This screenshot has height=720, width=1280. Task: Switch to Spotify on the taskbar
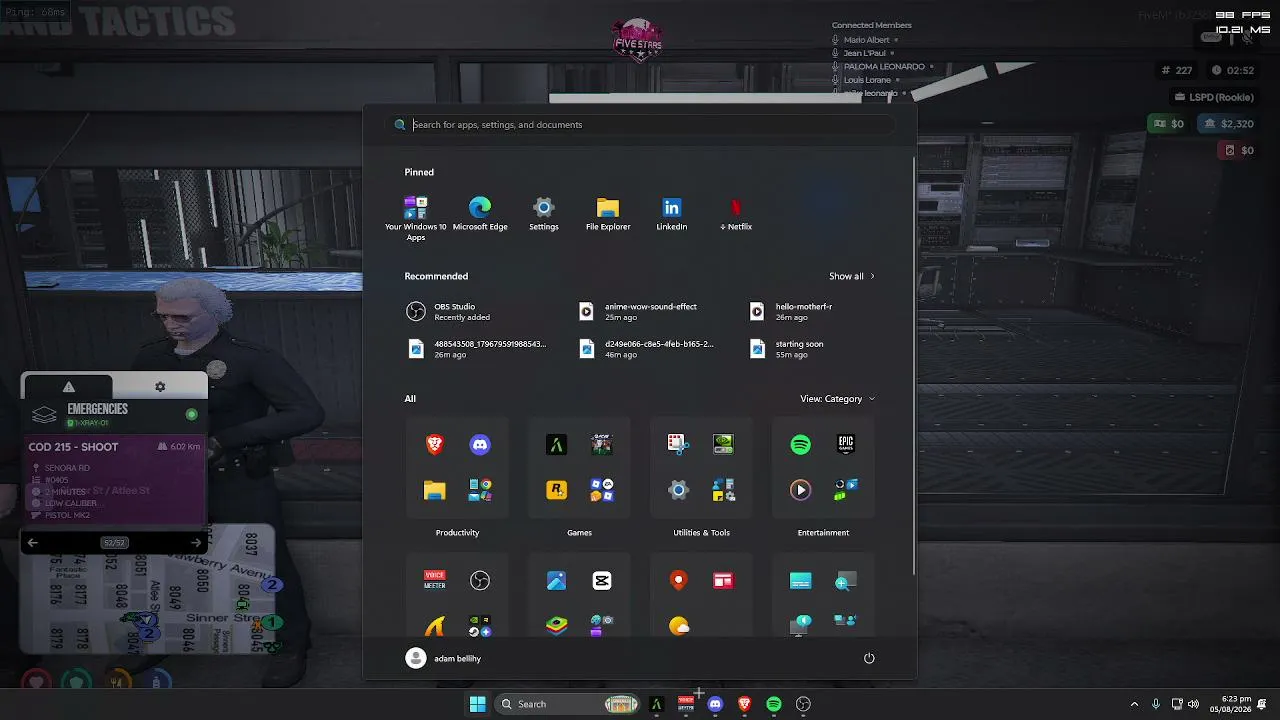pyautogui.click(x=774, y=704)
